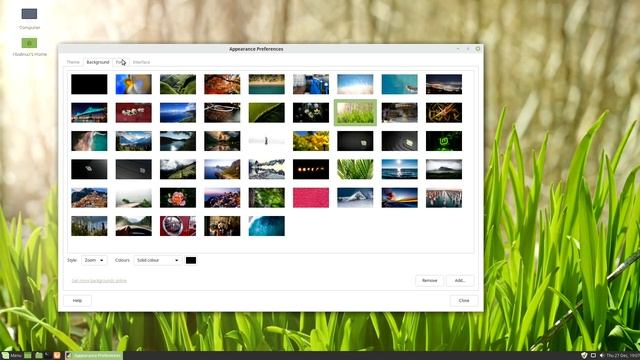Switch to the Background tab
Viewport: 640px width, 360px height.
tap(98, 62)
